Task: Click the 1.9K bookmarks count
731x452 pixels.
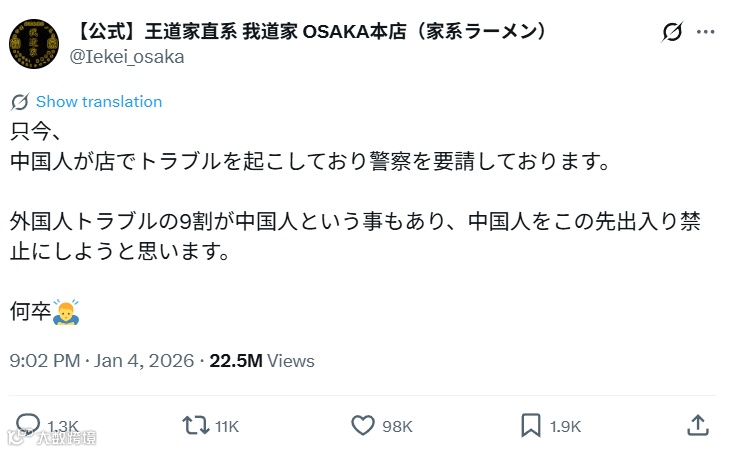Action: (565, 426)
